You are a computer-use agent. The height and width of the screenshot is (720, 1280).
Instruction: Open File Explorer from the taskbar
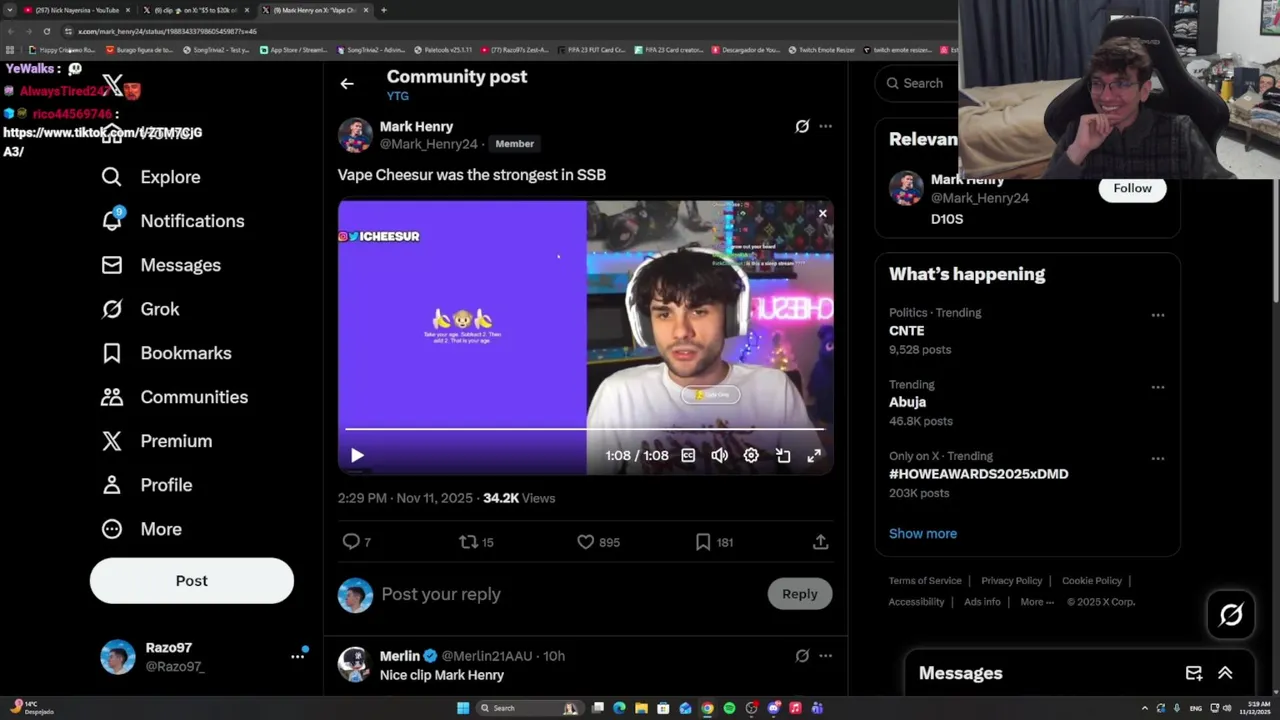point(641,708)
